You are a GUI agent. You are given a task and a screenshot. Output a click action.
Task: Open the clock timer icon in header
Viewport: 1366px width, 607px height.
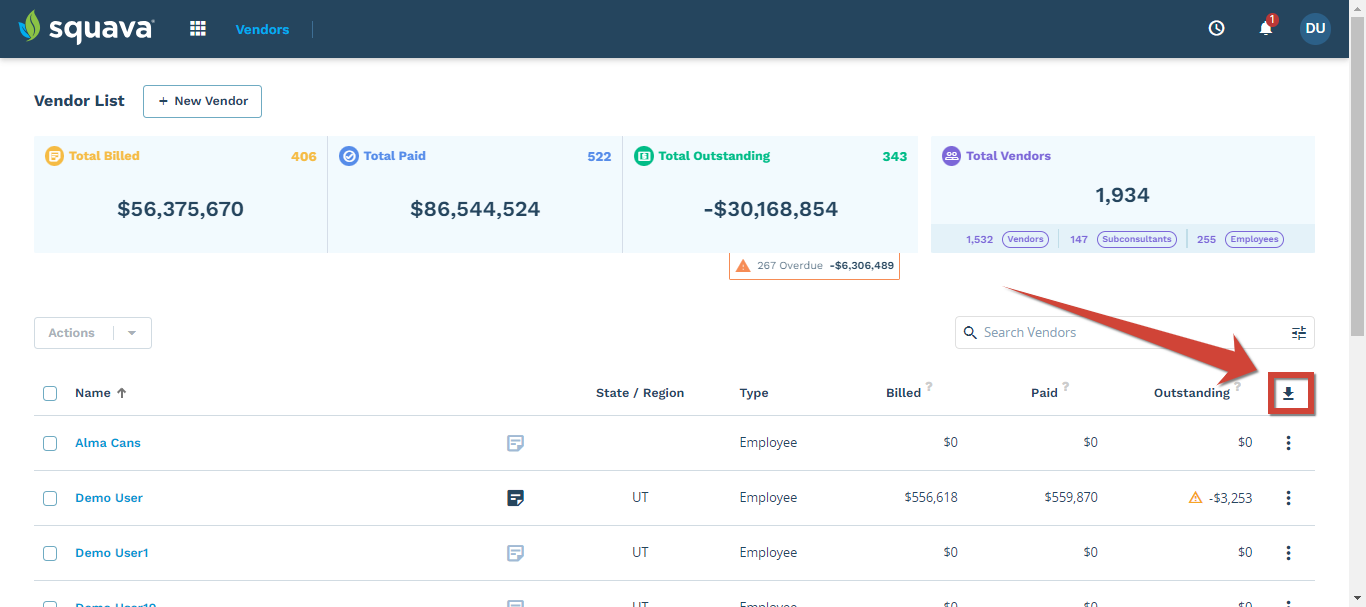[1217, 28]
